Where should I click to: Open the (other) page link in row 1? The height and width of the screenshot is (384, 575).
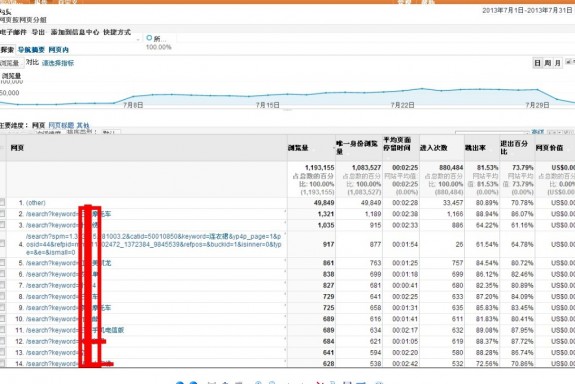tap(36, 203)
